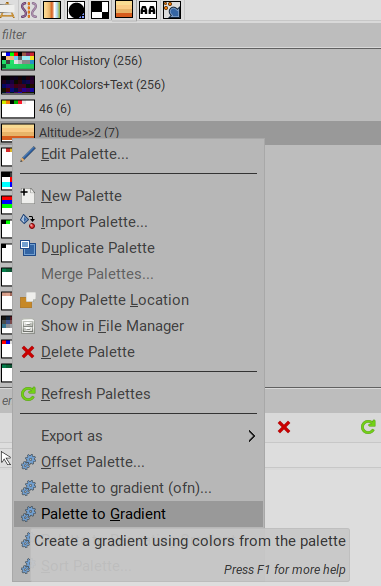Open the Fonts AA tab icon
381x586 pixels.
[x=148, y=9]
